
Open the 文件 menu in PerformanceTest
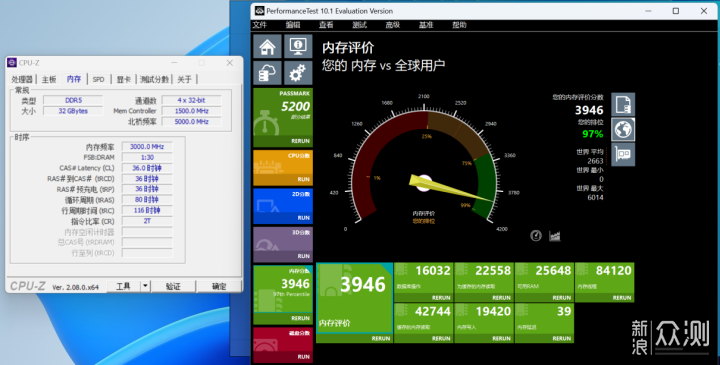click(259, 25)
